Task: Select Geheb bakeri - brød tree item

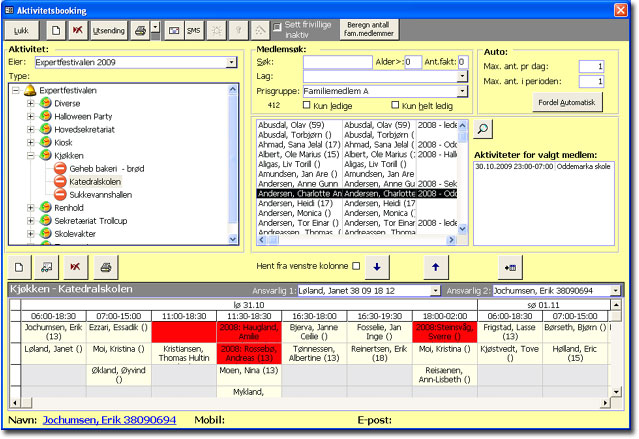Action: click(x=107, y=169)
